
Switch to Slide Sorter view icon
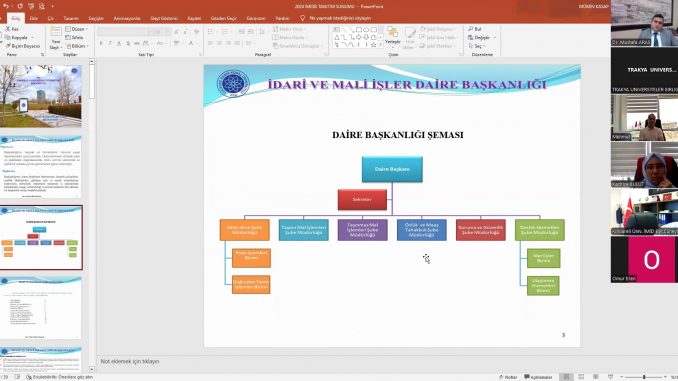pyautogui.click(x=581, y=377)
